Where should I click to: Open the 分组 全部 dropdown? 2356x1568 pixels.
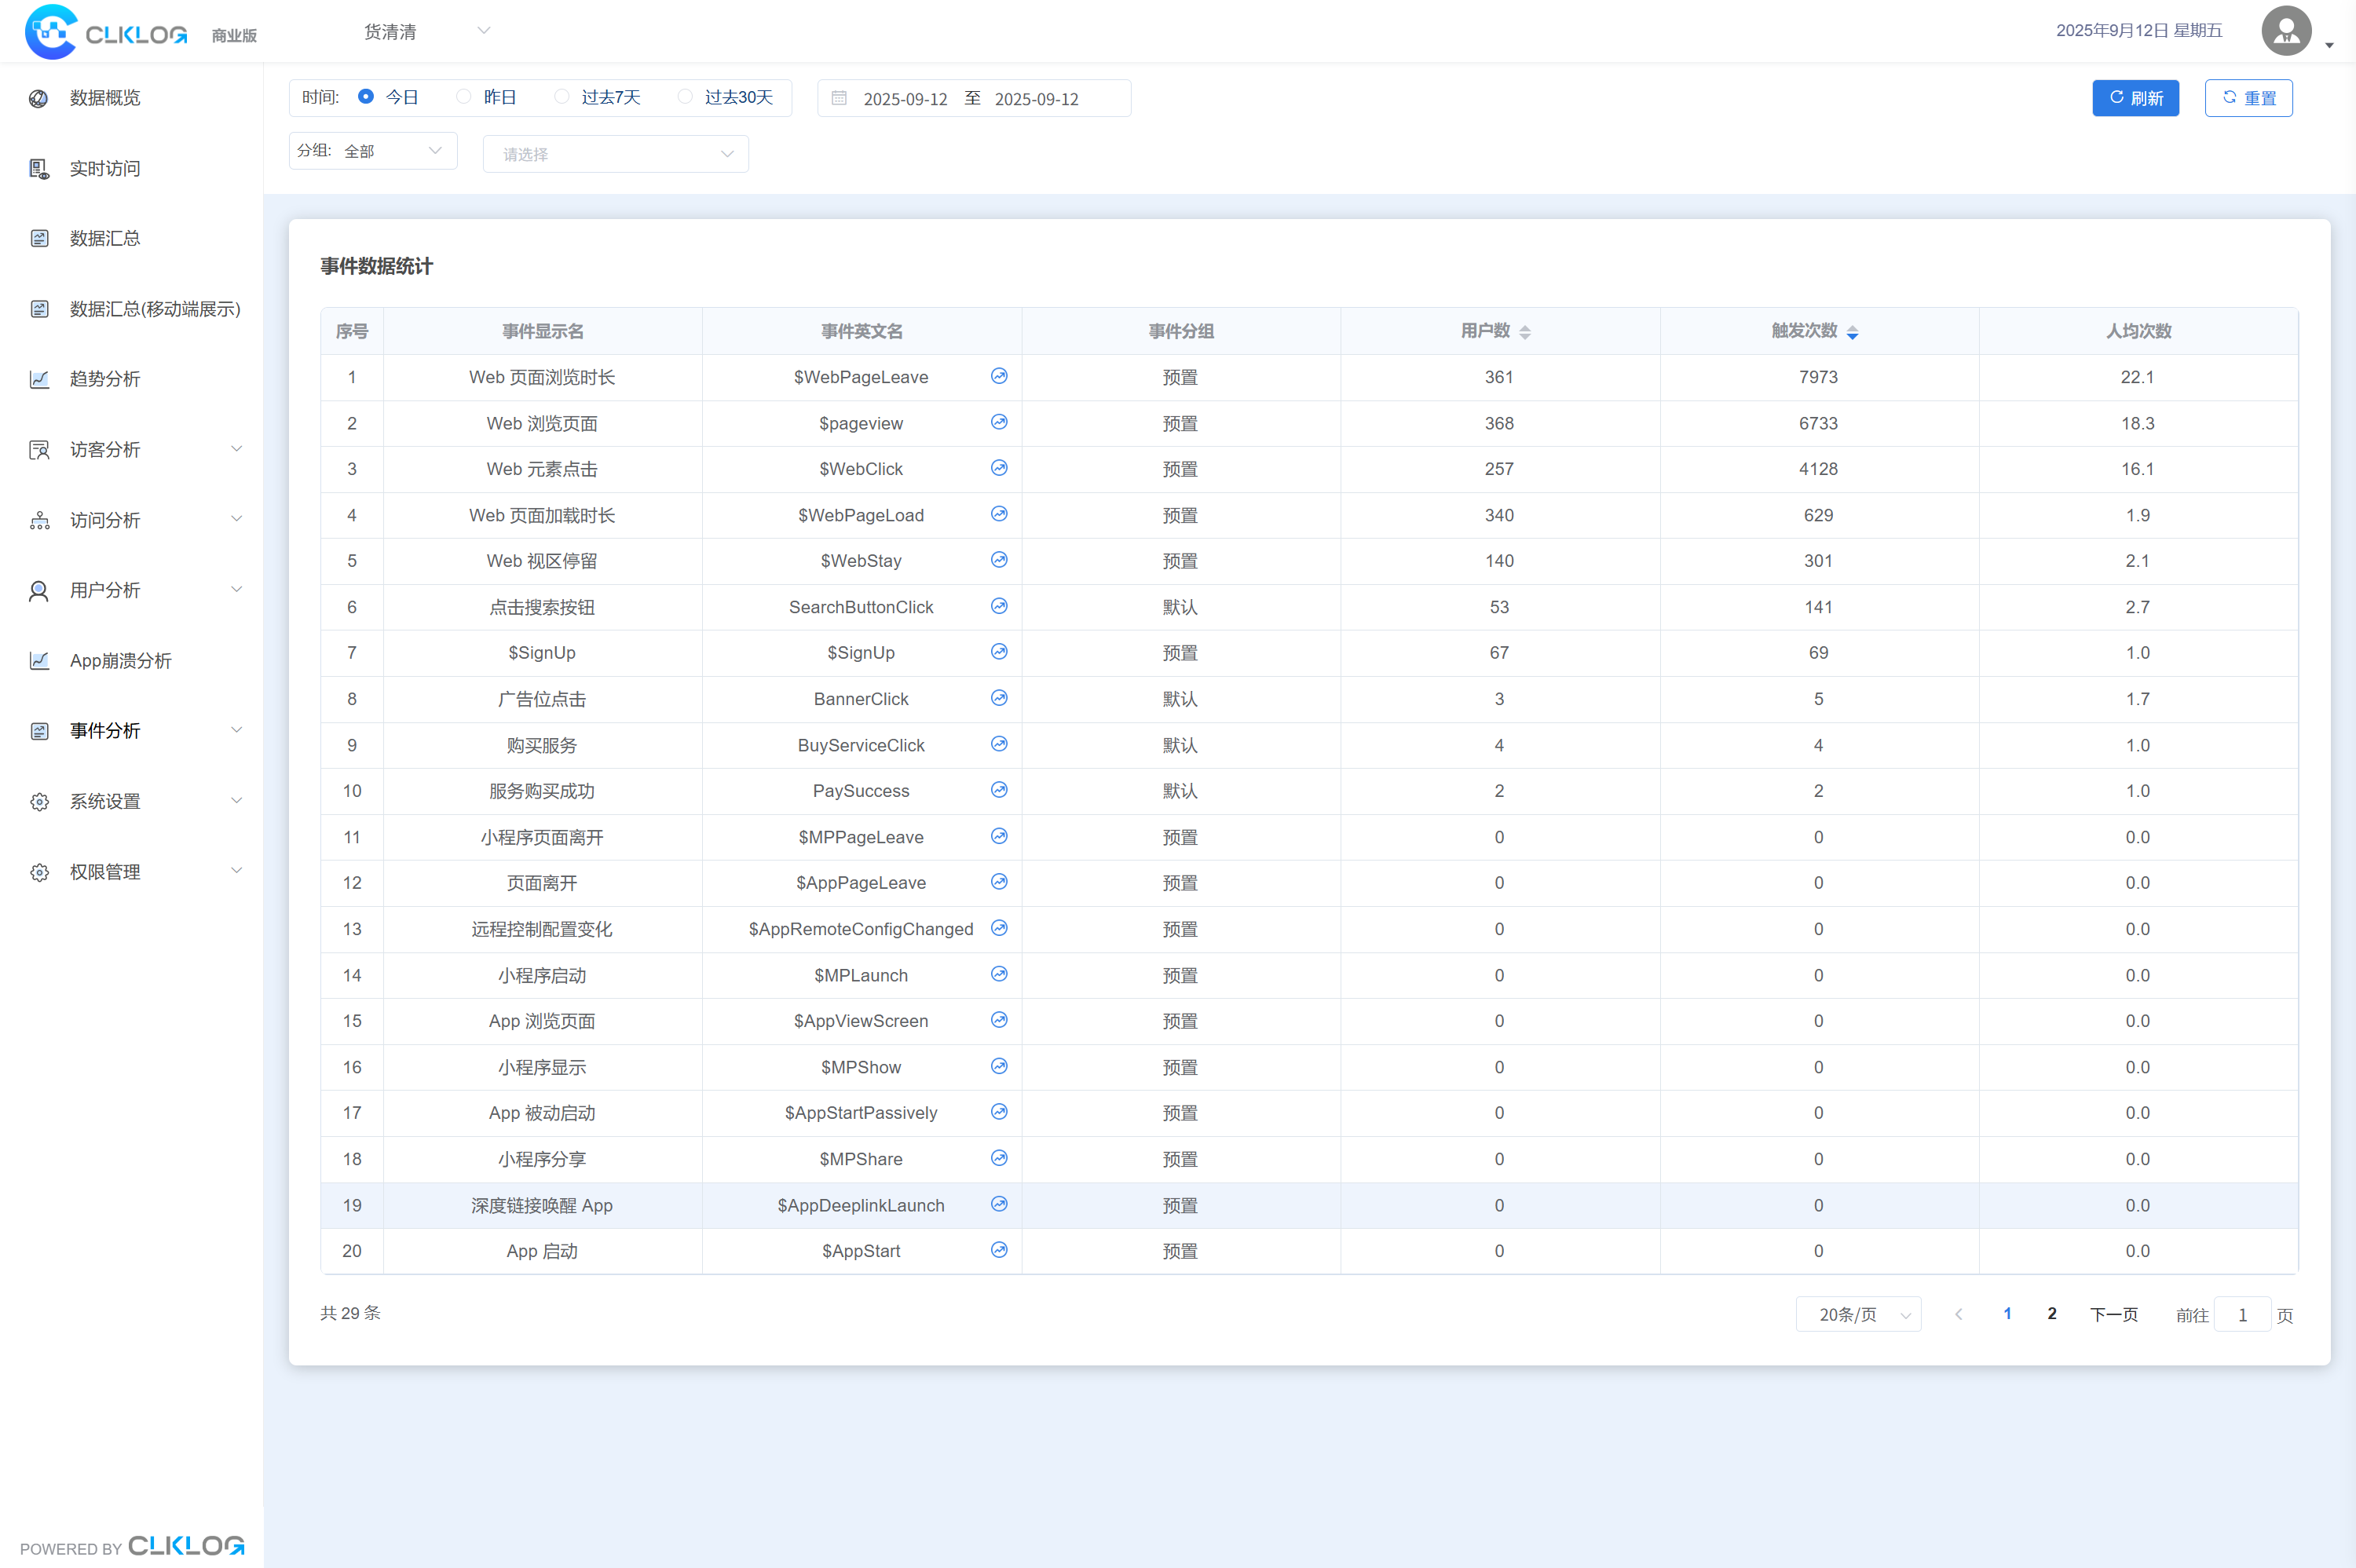(373, 151)
